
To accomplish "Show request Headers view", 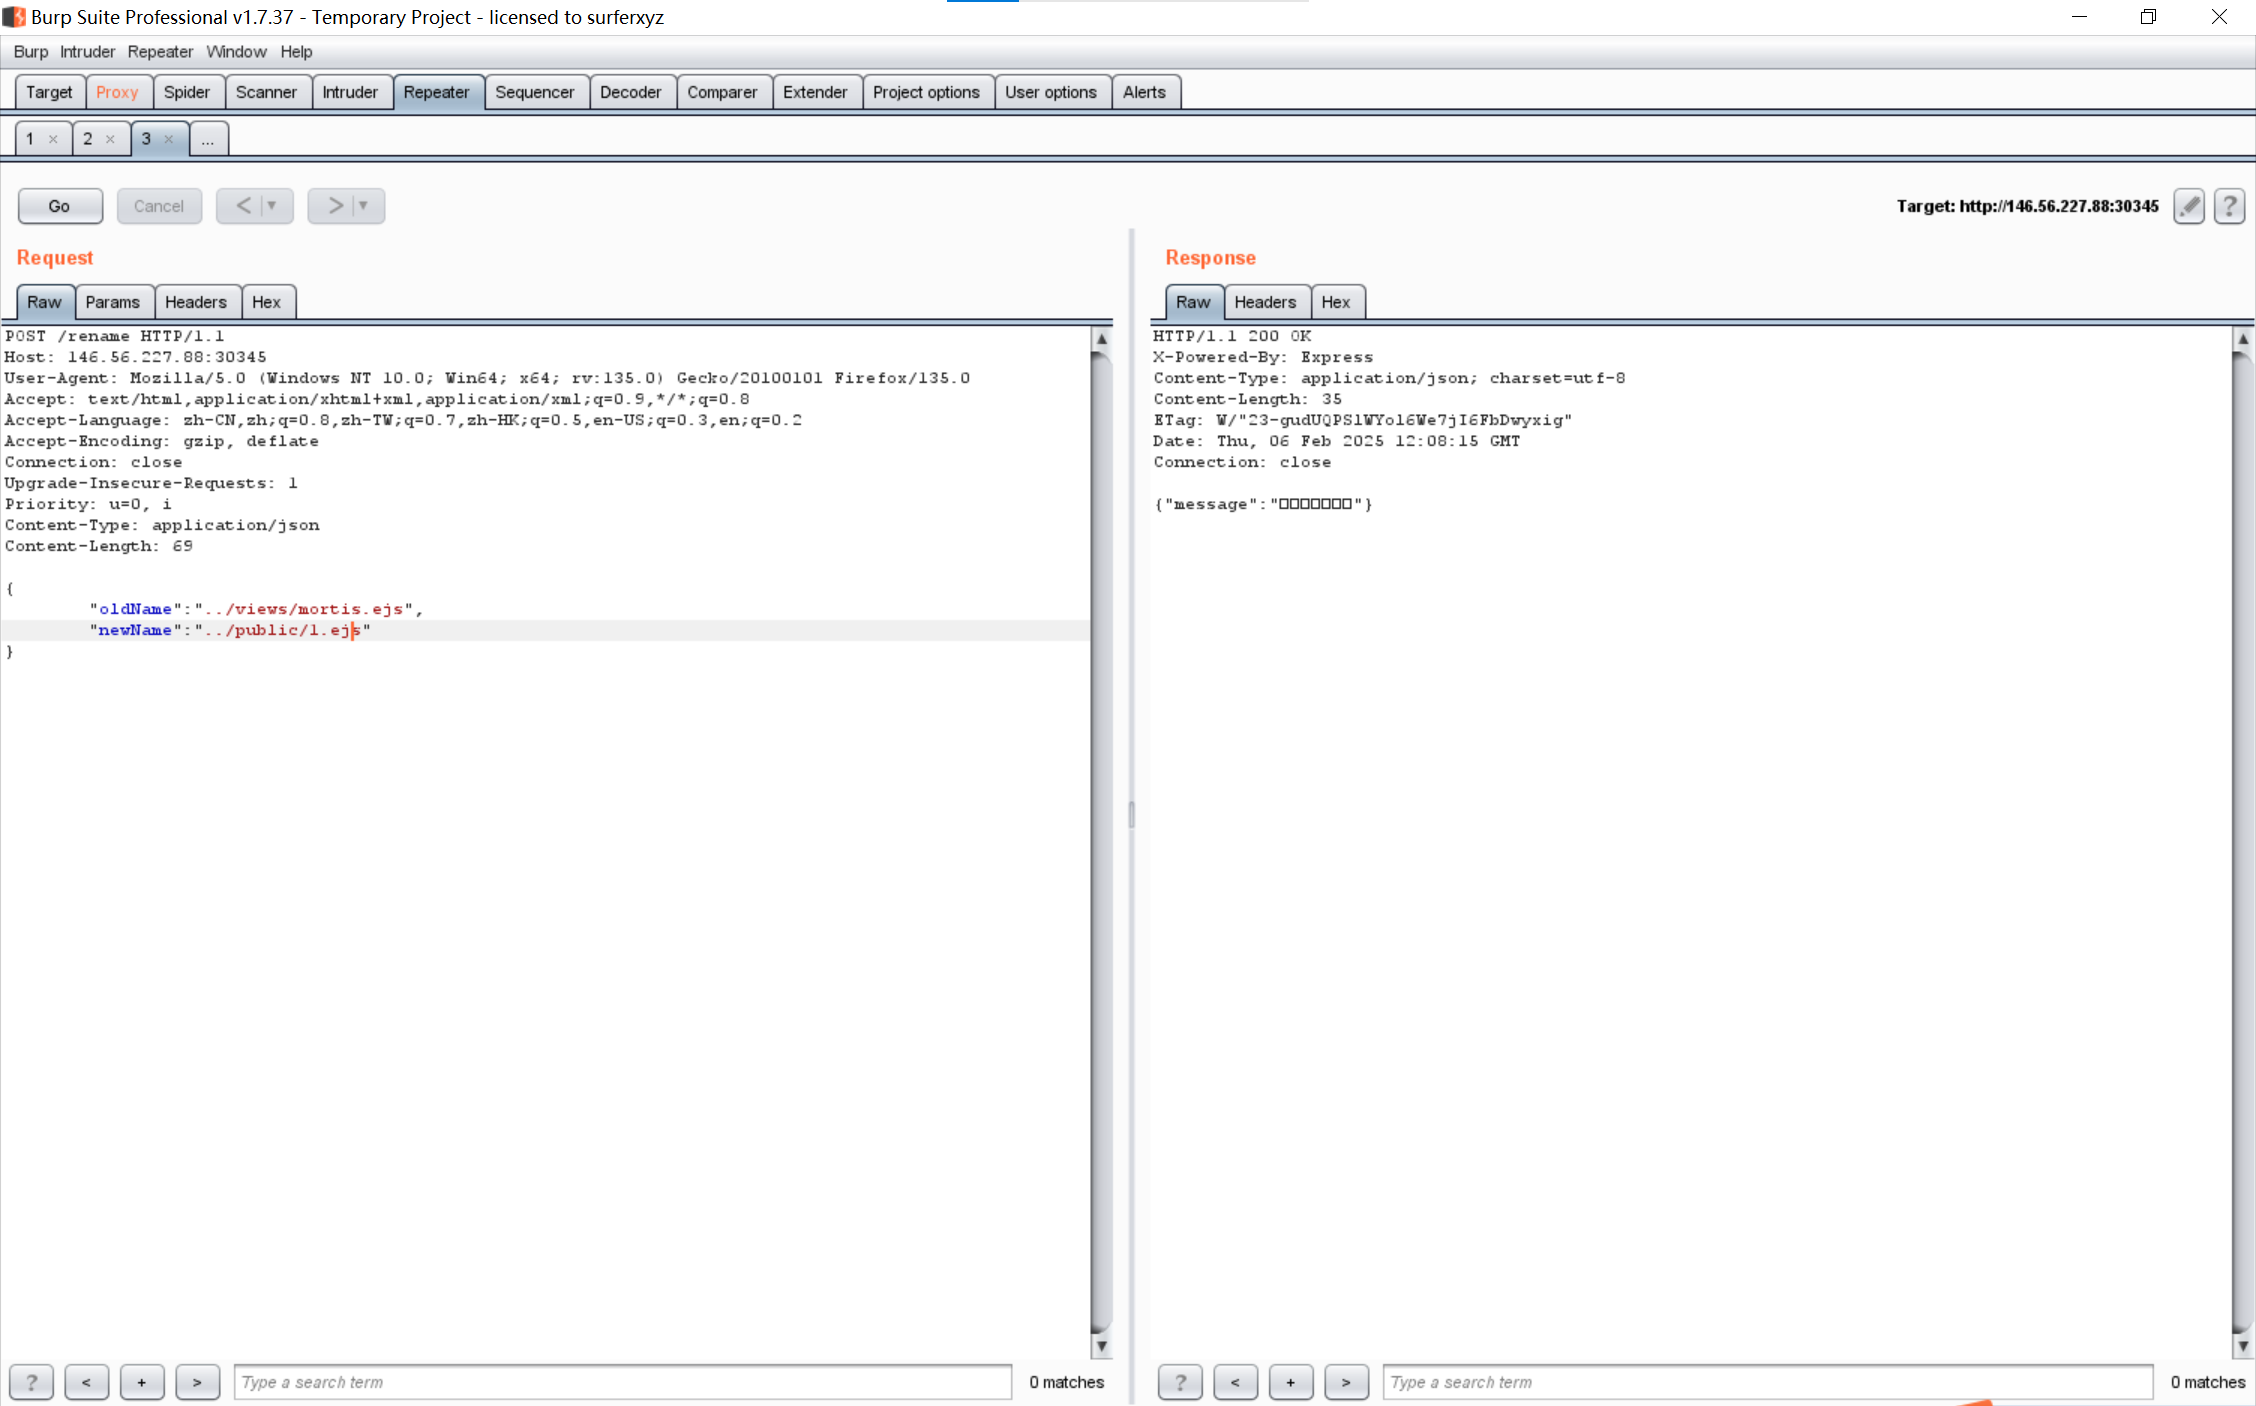I will click(196, 302).
